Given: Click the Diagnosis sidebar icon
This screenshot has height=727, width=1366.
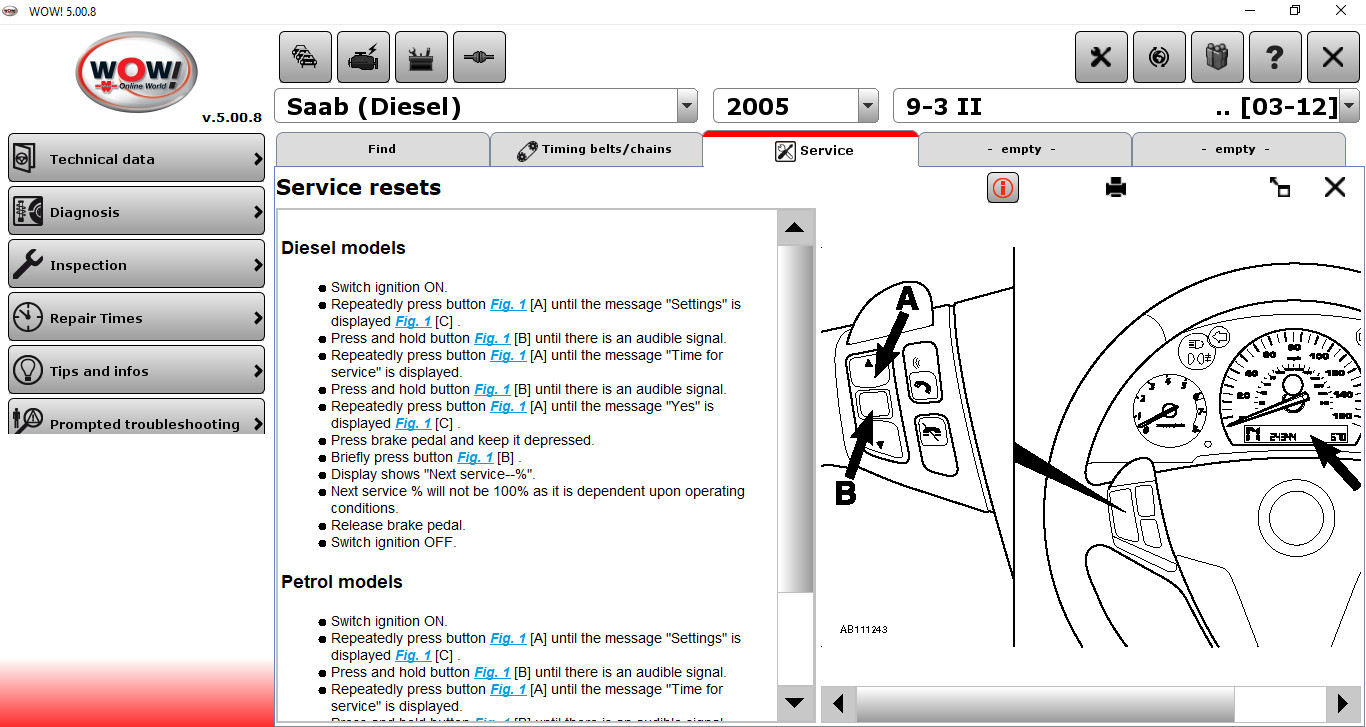Looking at the screenshot, I should point(27,212).
